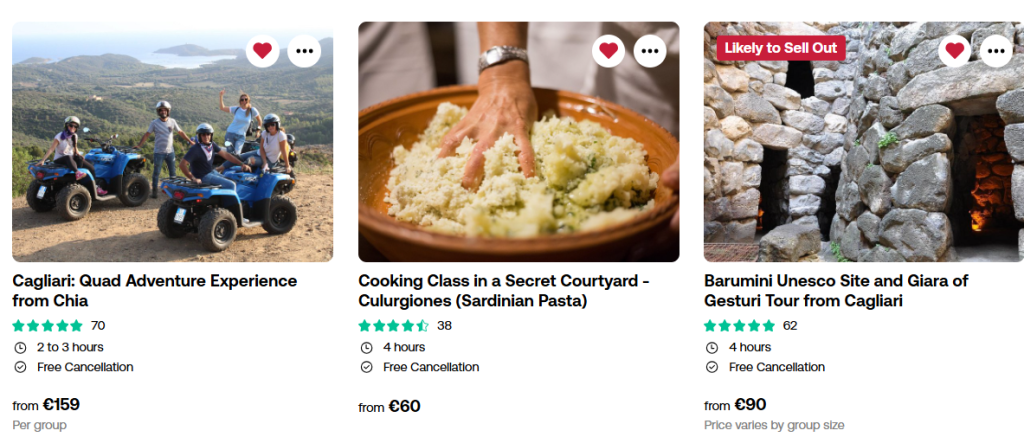Image resolution: width=1024 pixels, height=437 pixels.
Task: Open Barumini Unesco Site tour title link
Action: [835, 290]
